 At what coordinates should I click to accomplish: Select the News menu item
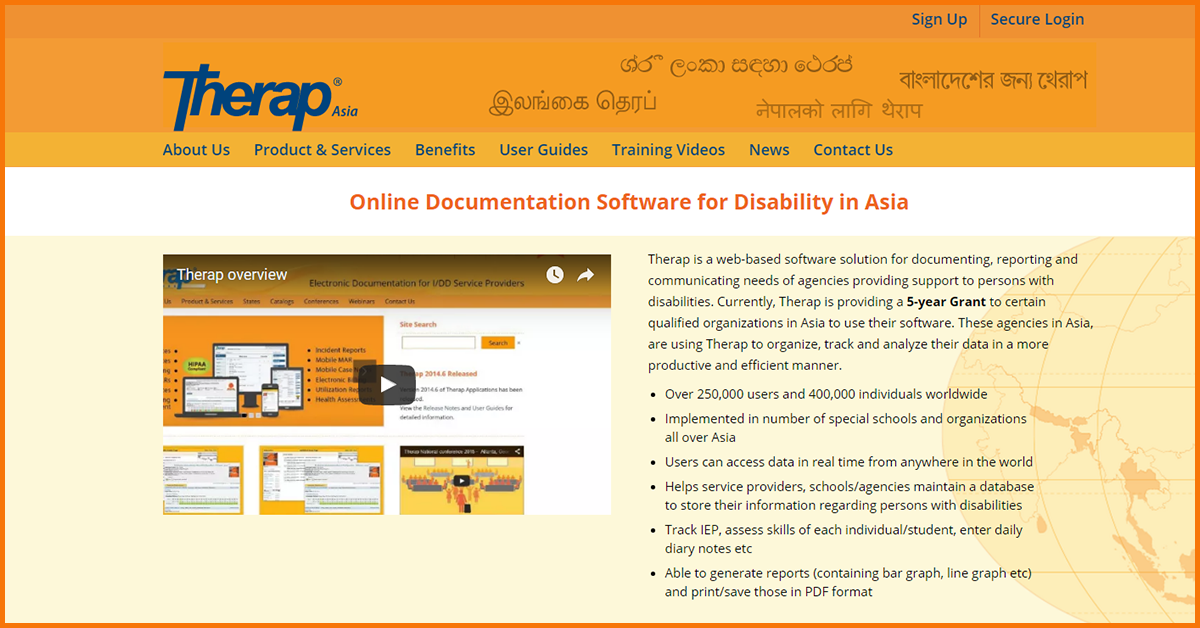pos(769,149)
